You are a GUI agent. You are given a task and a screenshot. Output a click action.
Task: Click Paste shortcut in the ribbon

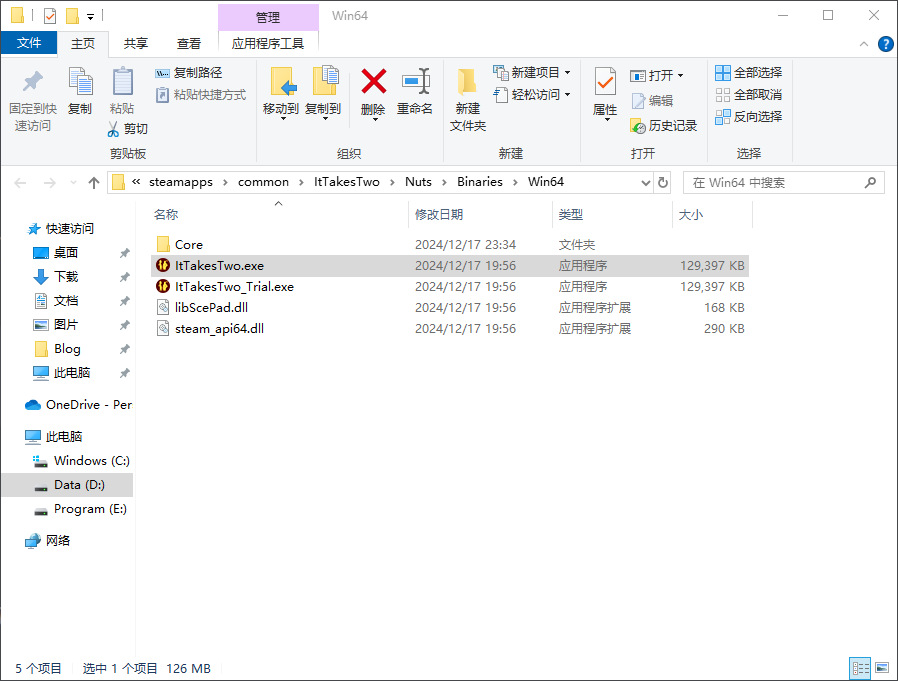[x=201, y=95]
